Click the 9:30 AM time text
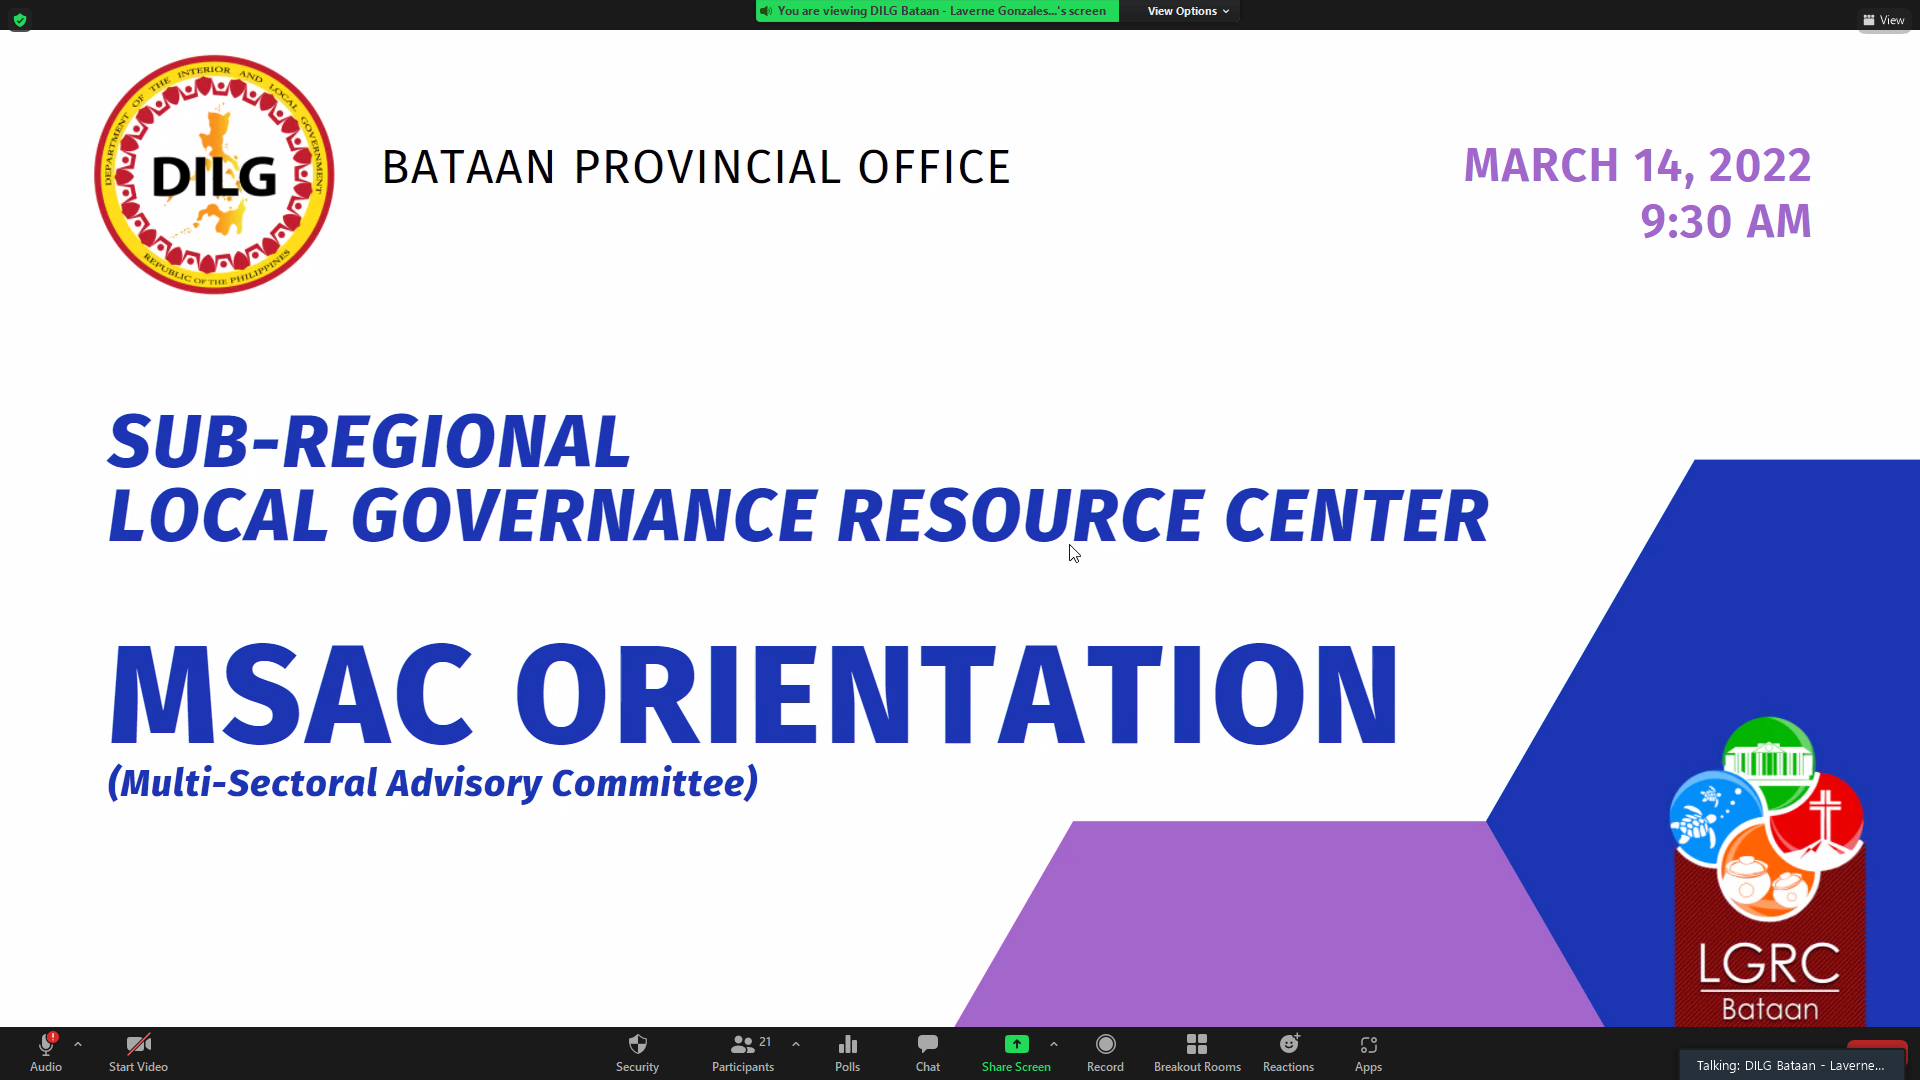Viewport: 1920px width, 1080px height. point(1725,221)
